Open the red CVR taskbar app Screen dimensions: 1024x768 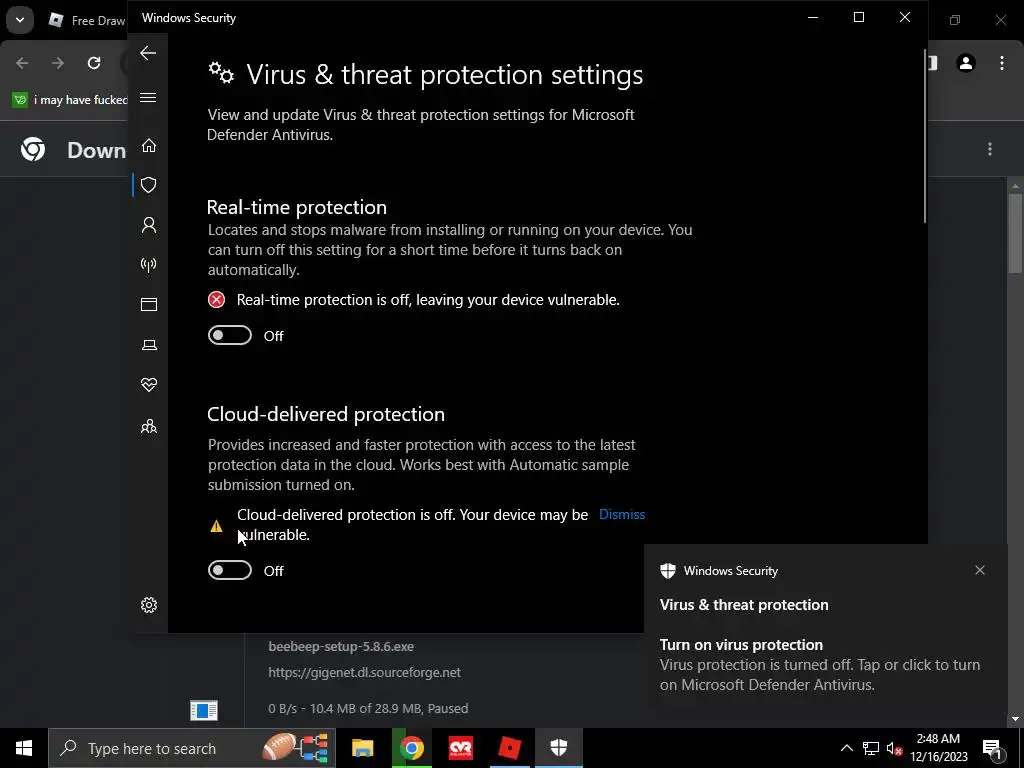[x=460, y=748]
